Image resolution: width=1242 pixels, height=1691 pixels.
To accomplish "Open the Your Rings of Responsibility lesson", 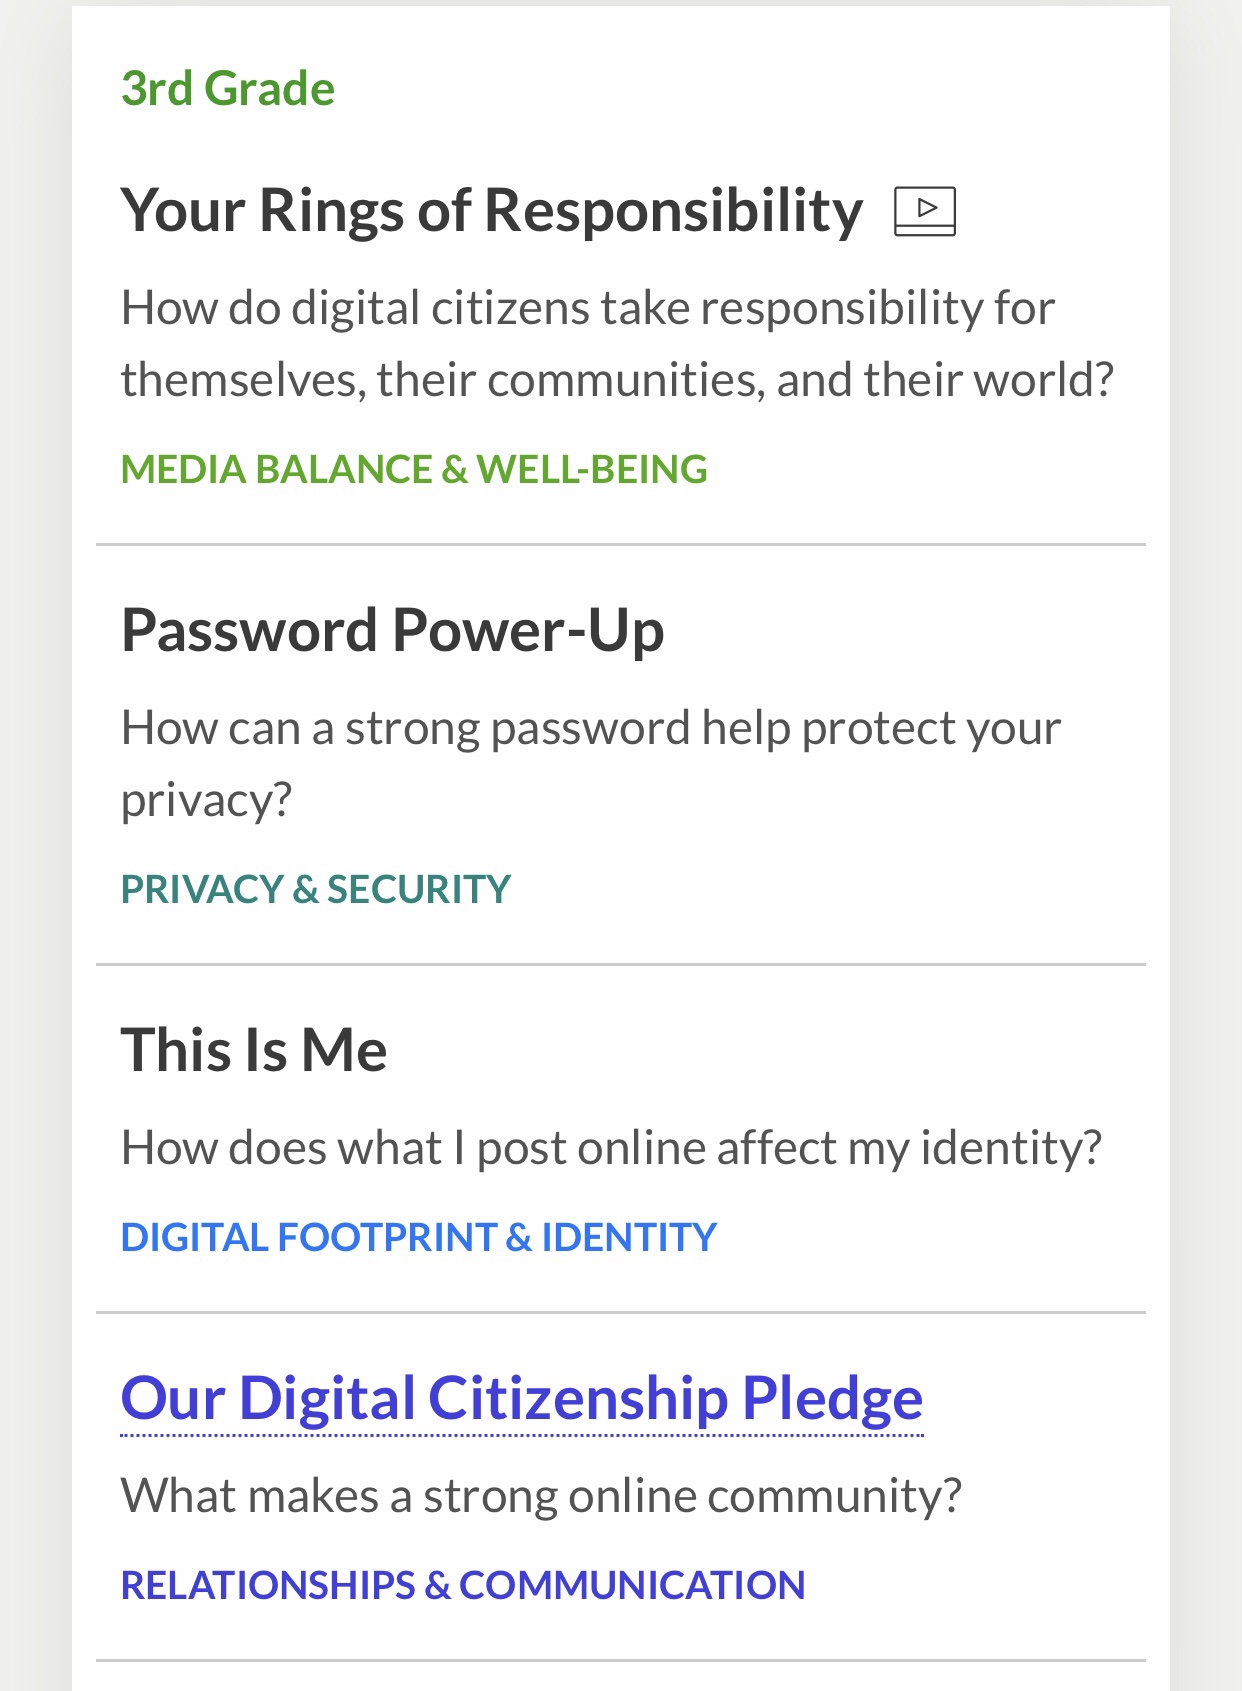I will pos(491,211).
